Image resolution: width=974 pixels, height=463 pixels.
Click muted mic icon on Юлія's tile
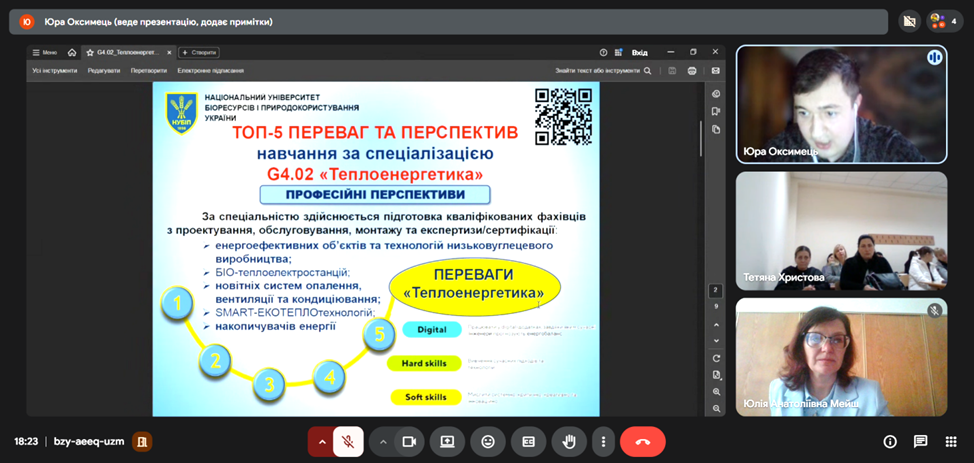point(935,310)
